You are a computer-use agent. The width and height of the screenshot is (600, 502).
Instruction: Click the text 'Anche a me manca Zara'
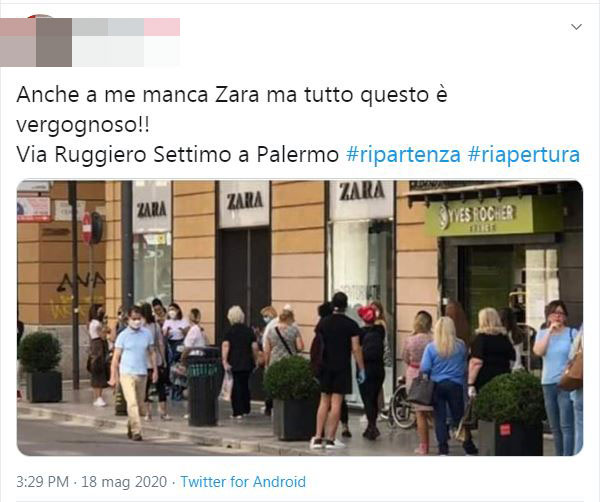[138, 95]
